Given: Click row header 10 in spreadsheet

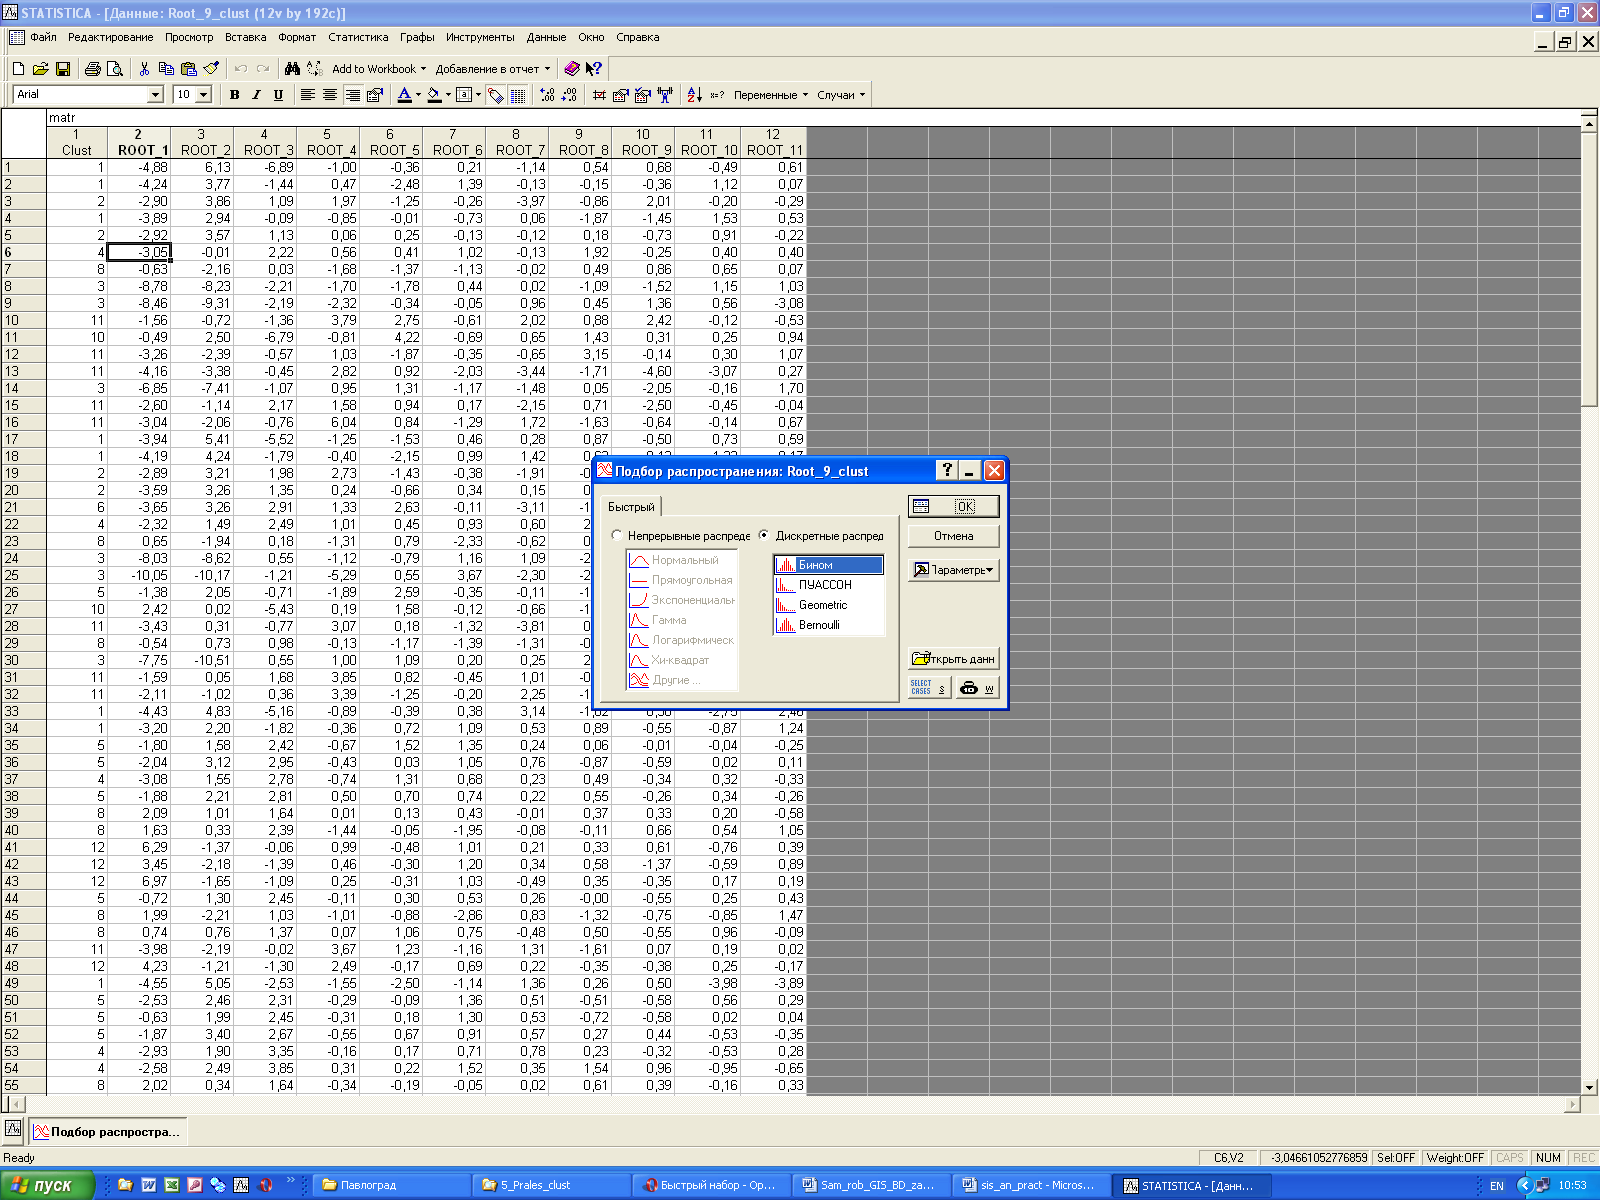Looking at the screenshot, I should pos(23,320).
